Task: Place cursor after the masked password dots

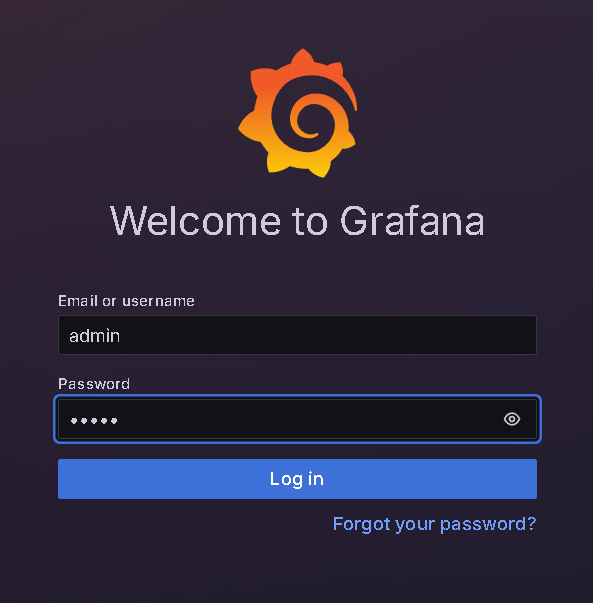Action: 118,421
